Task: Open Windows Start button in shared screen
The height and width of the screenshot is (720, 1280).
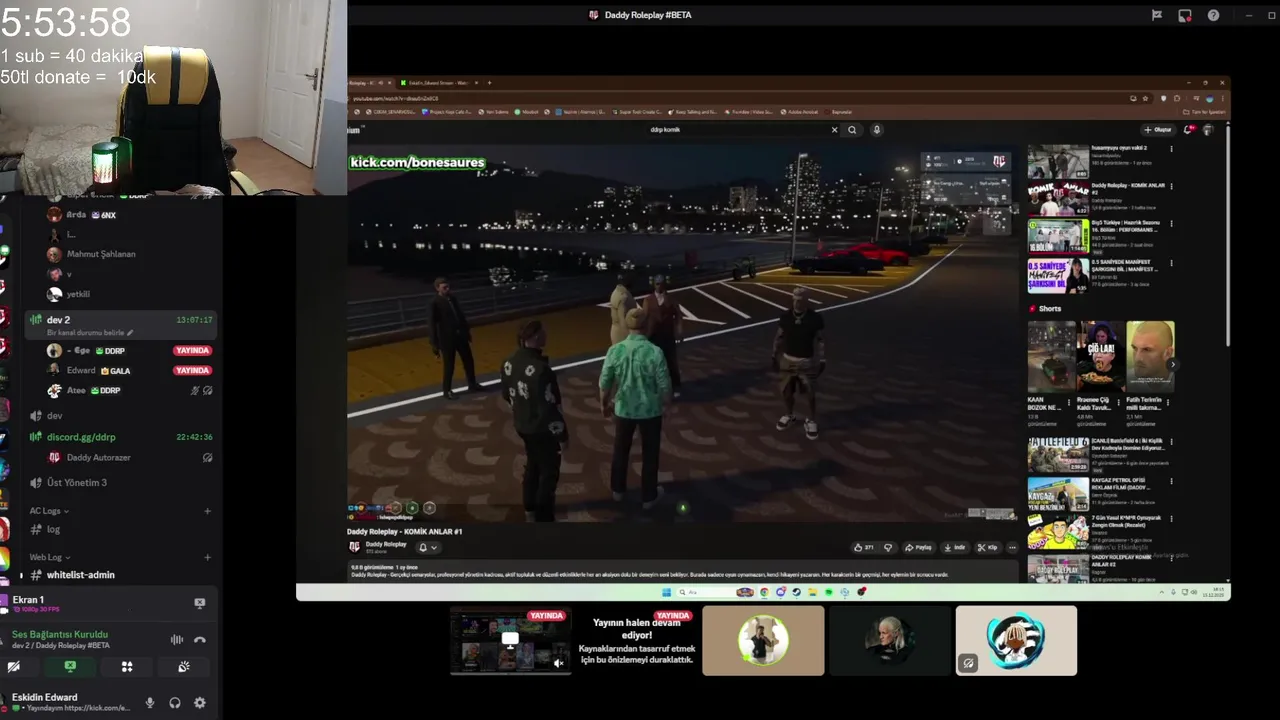Action: 667,592
